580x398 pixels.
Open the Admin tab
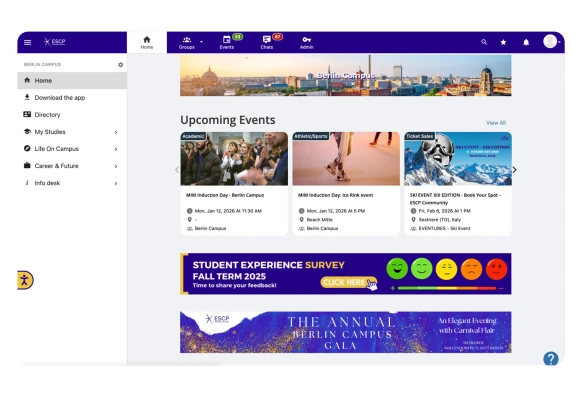click(307, 43)
